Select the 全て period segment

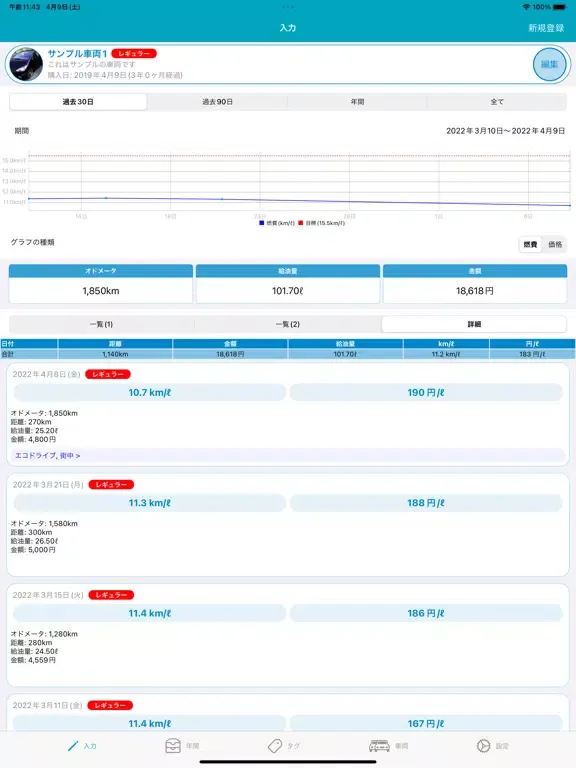tap(497, 102)
